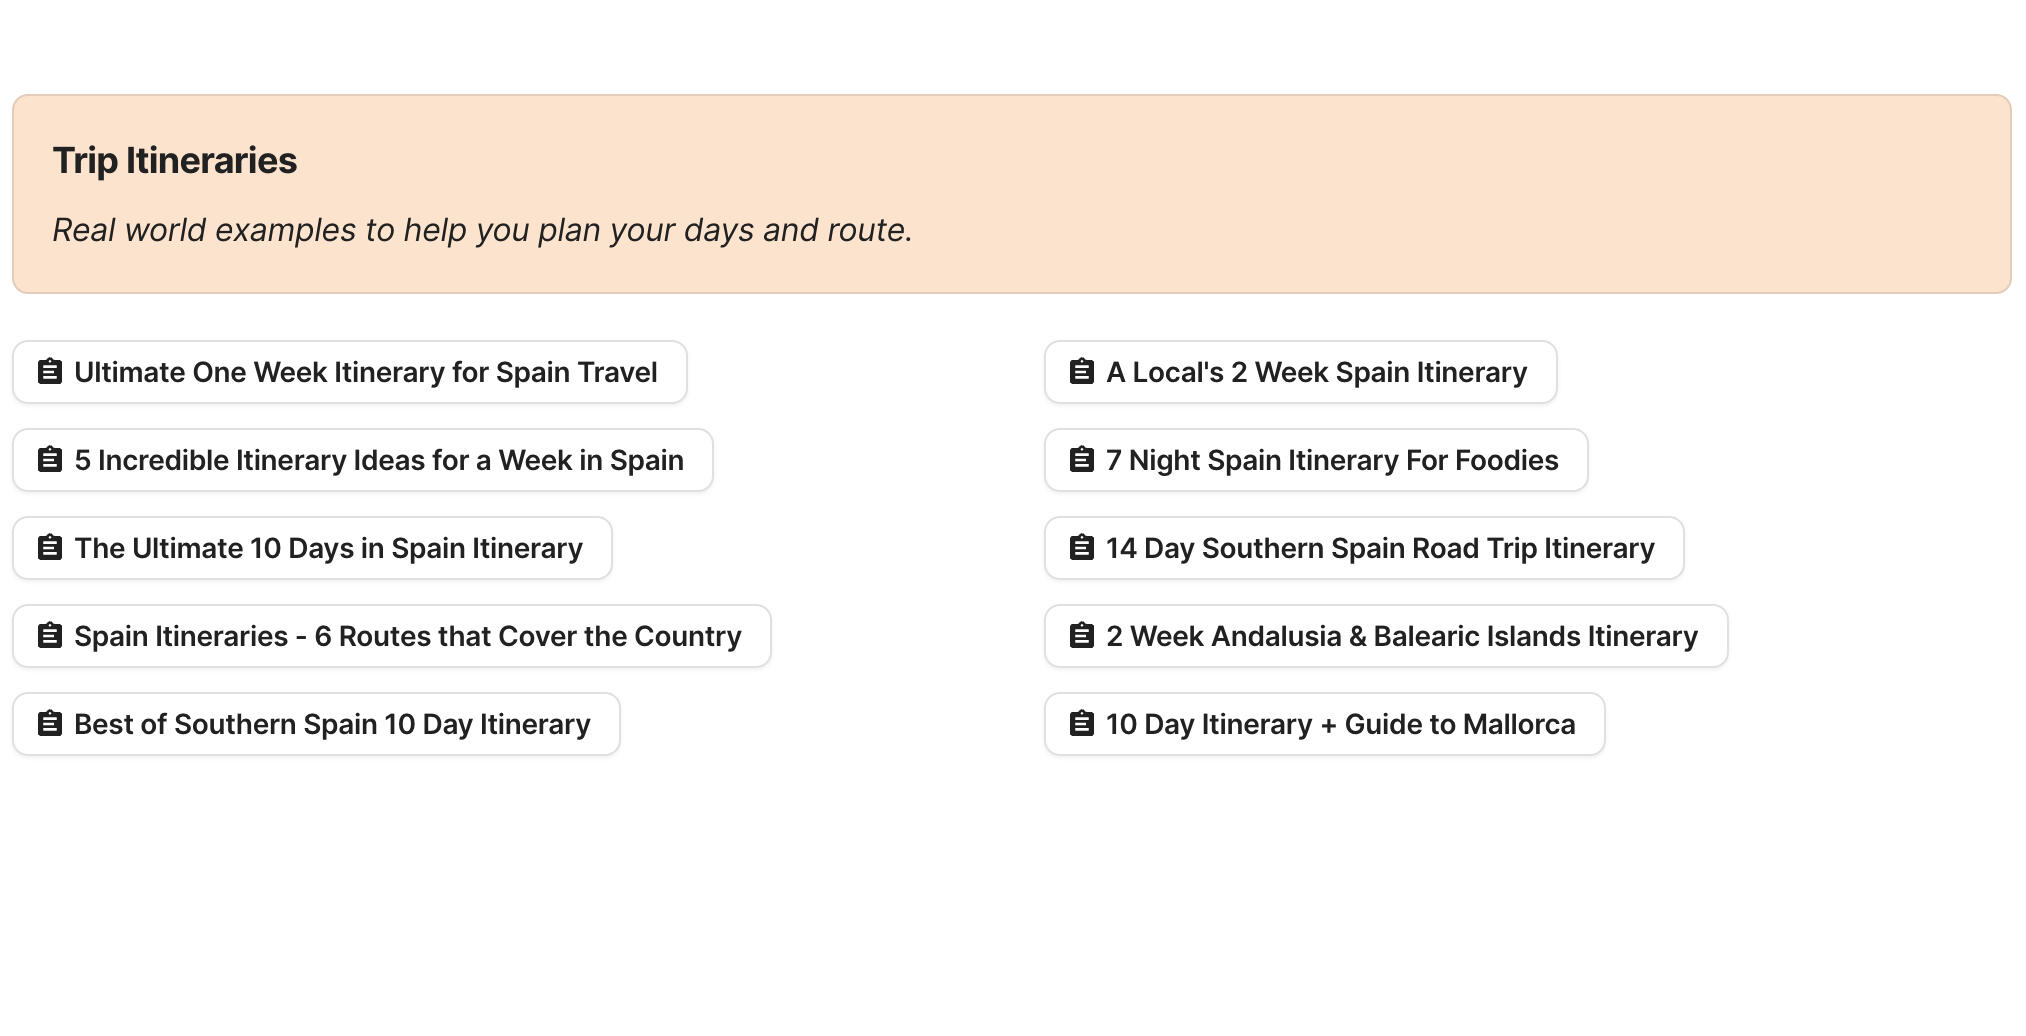Open the 7 Night Spain Itinerary For Foodies

[x=1316, y=459]
